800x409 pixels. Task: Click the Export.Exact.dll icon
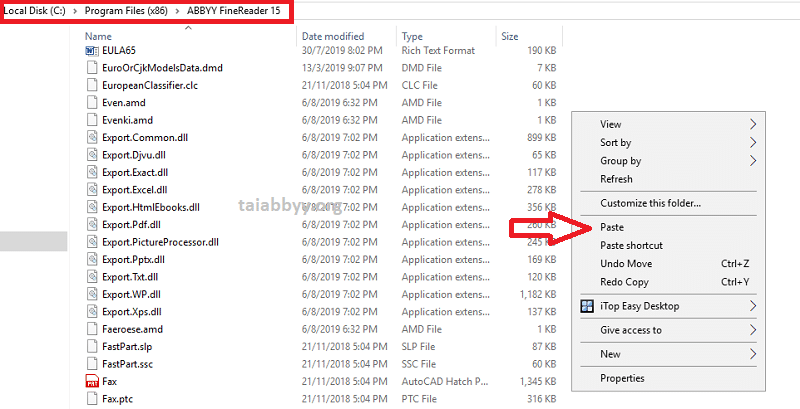pyautogui.click(x=92, y=172)
